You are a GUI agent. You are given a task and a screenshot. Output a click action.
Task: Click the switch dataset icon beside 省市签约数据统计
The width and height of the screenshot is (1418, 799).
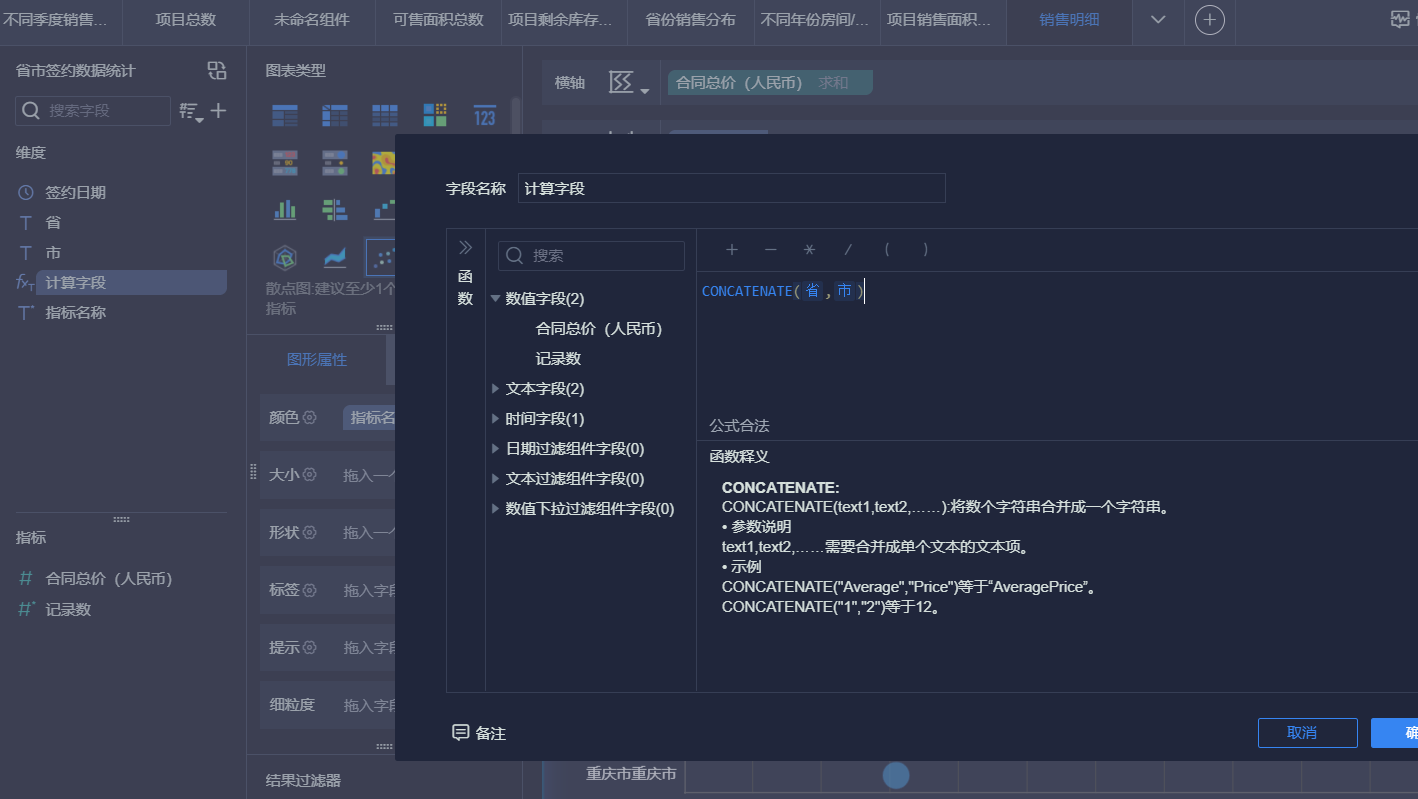217,70
